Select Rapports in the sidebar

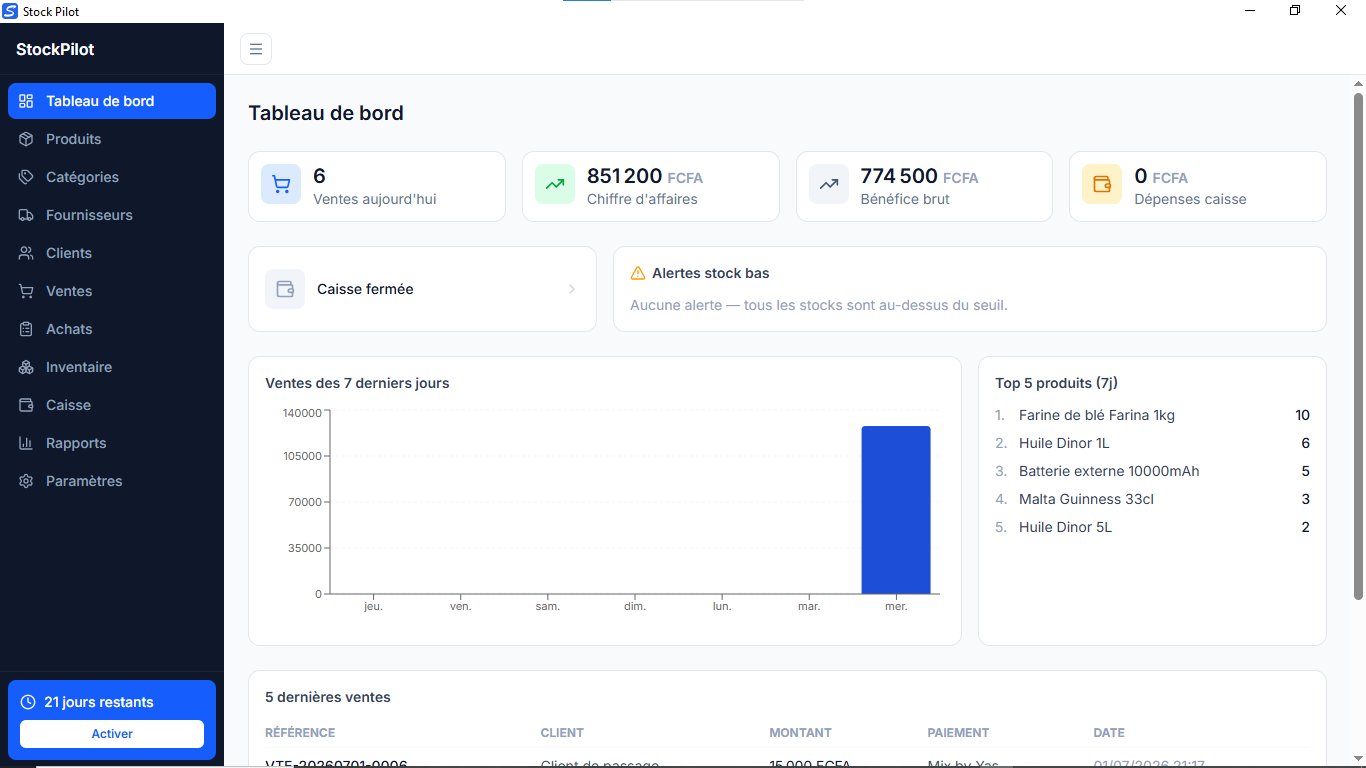(112, 443)
